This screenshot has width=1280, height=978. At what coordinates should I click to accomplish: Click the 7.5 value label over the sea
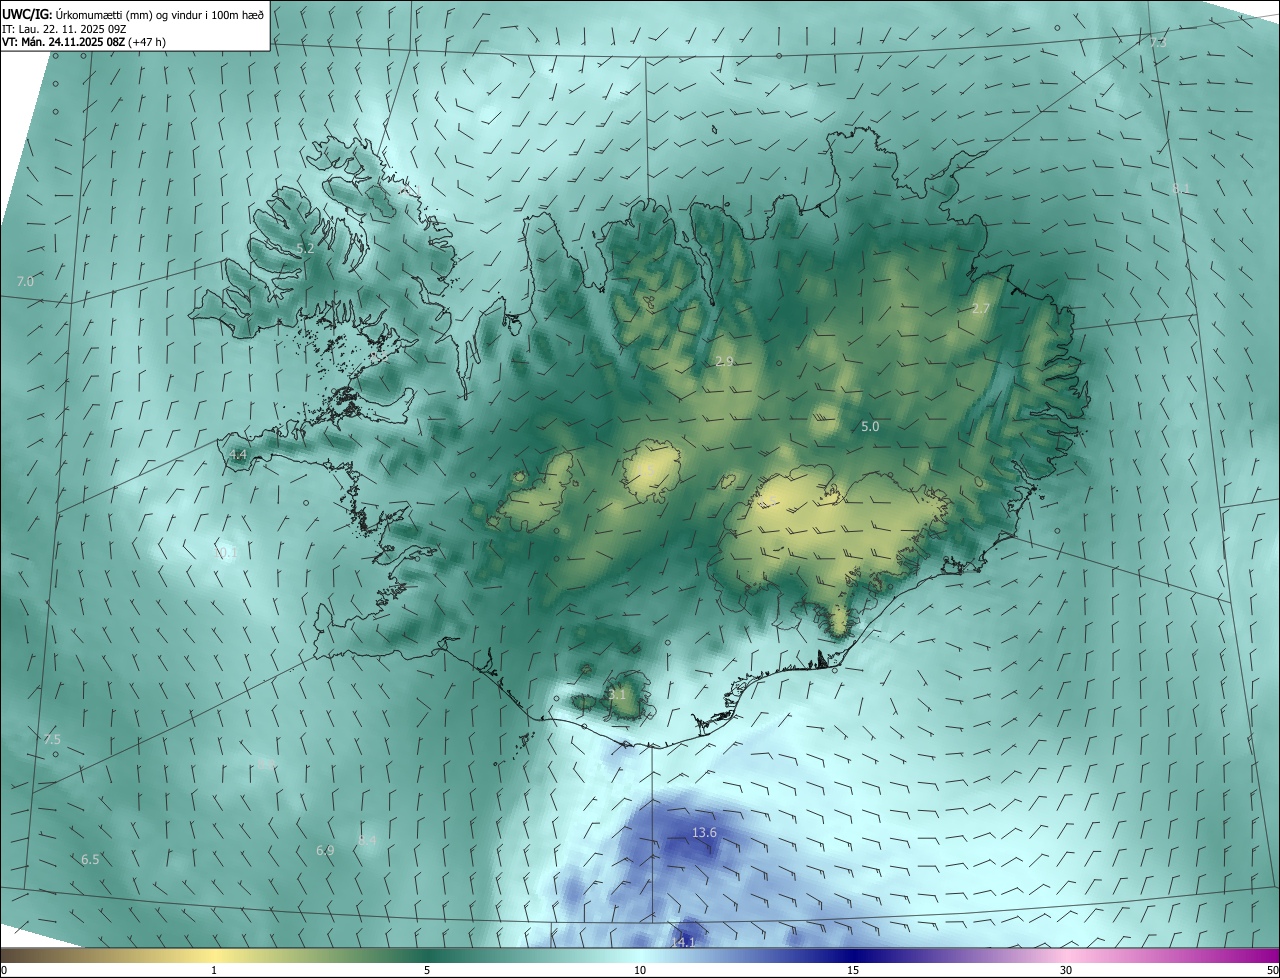52,740
